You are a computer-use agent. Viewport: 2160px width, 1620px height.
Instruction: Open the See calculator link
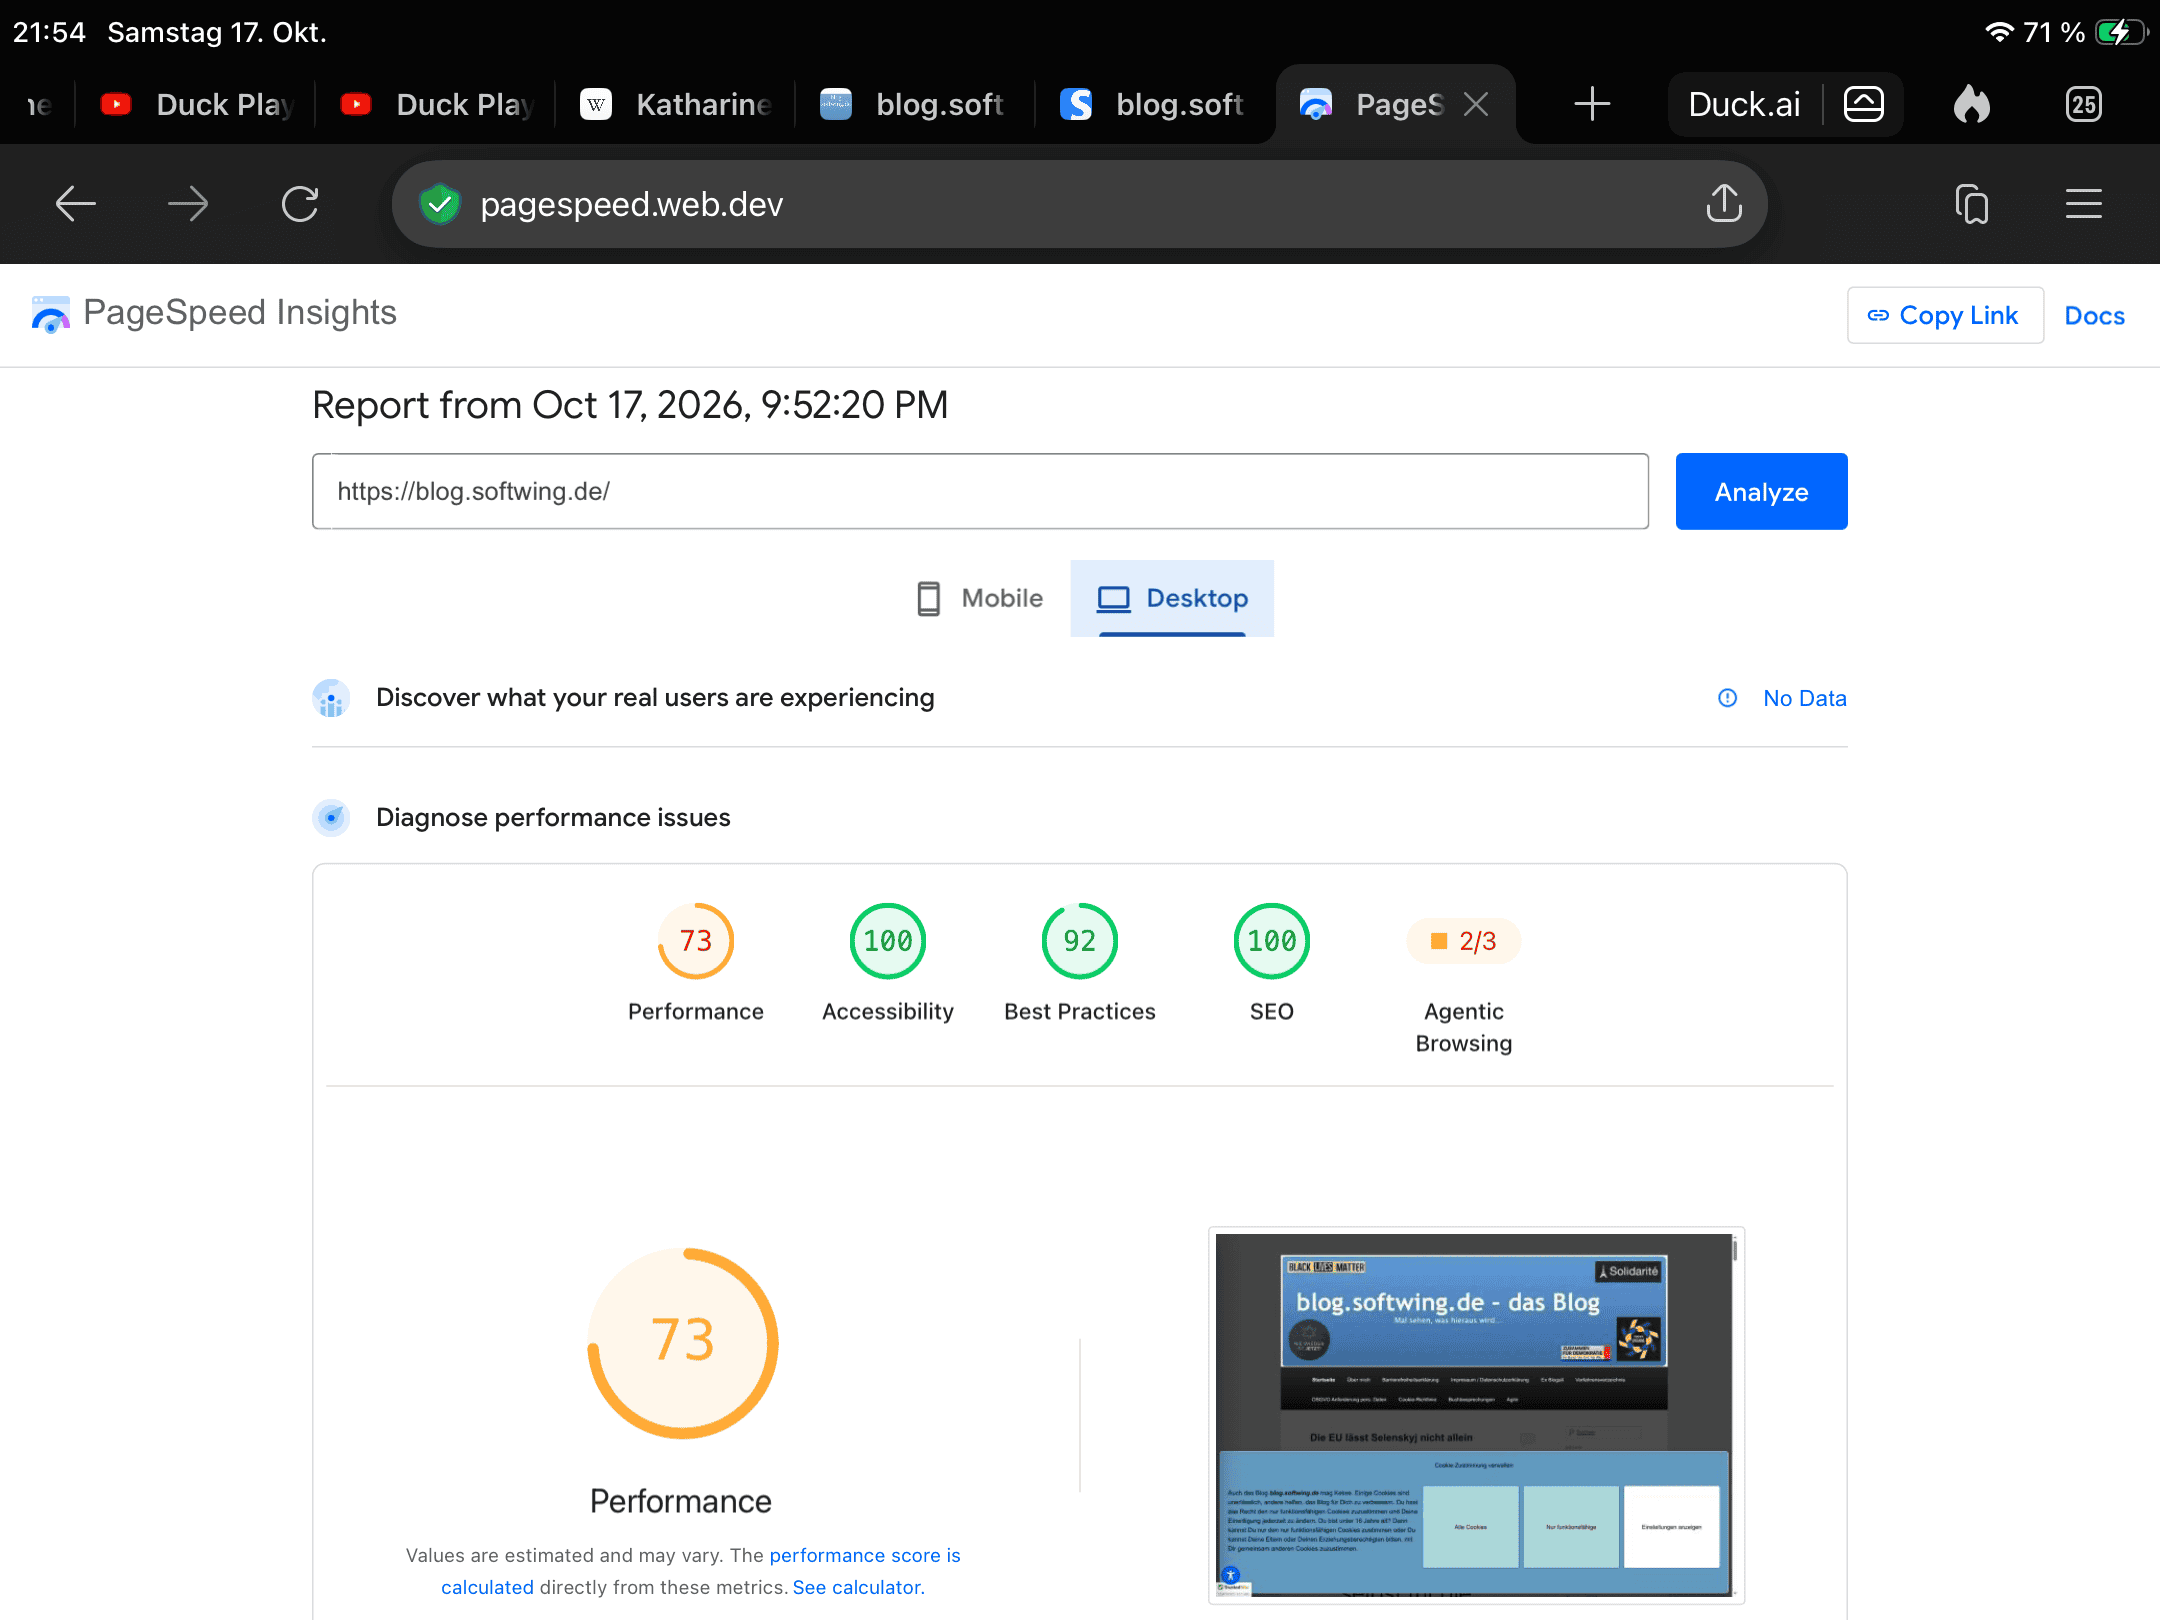coord(858,1587)
